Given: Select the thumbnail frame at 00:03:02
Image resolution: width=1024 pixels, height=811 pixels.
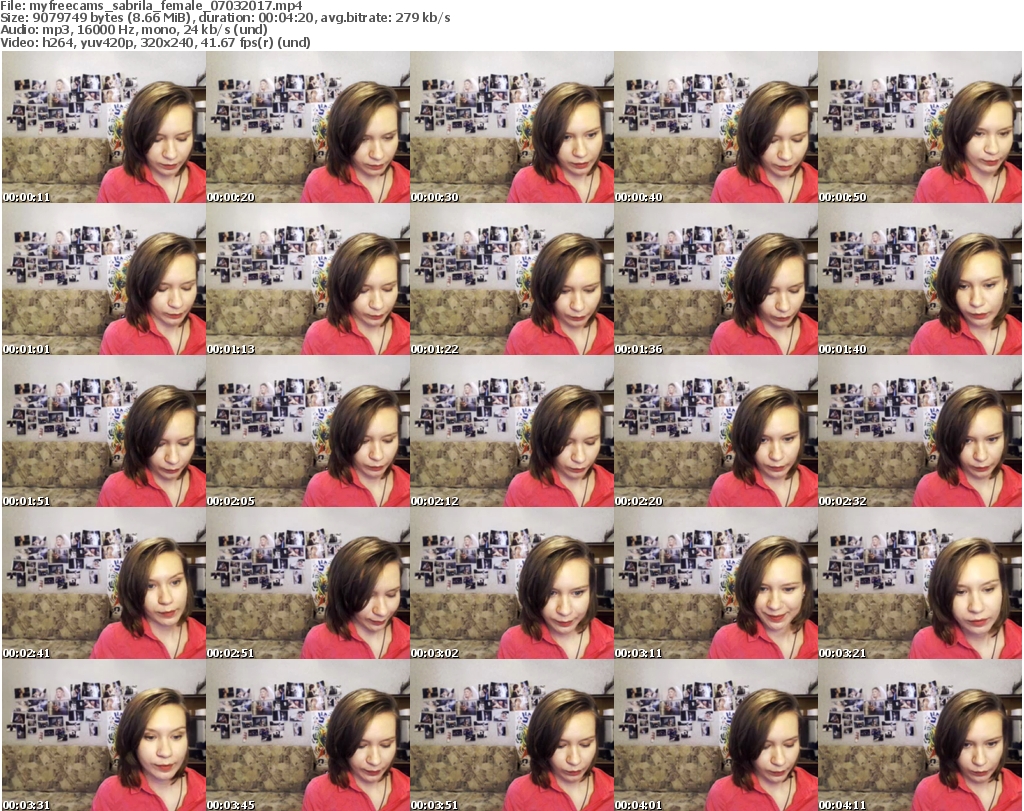Looking at the screenshot, I should pyautogui.click(x=512, y=583).
